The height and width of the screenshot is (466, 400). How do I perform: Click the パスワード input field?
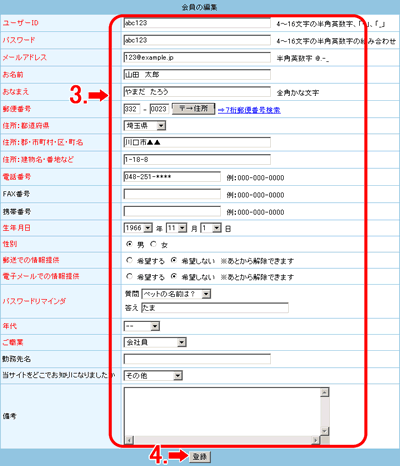[x=197, y=40]
